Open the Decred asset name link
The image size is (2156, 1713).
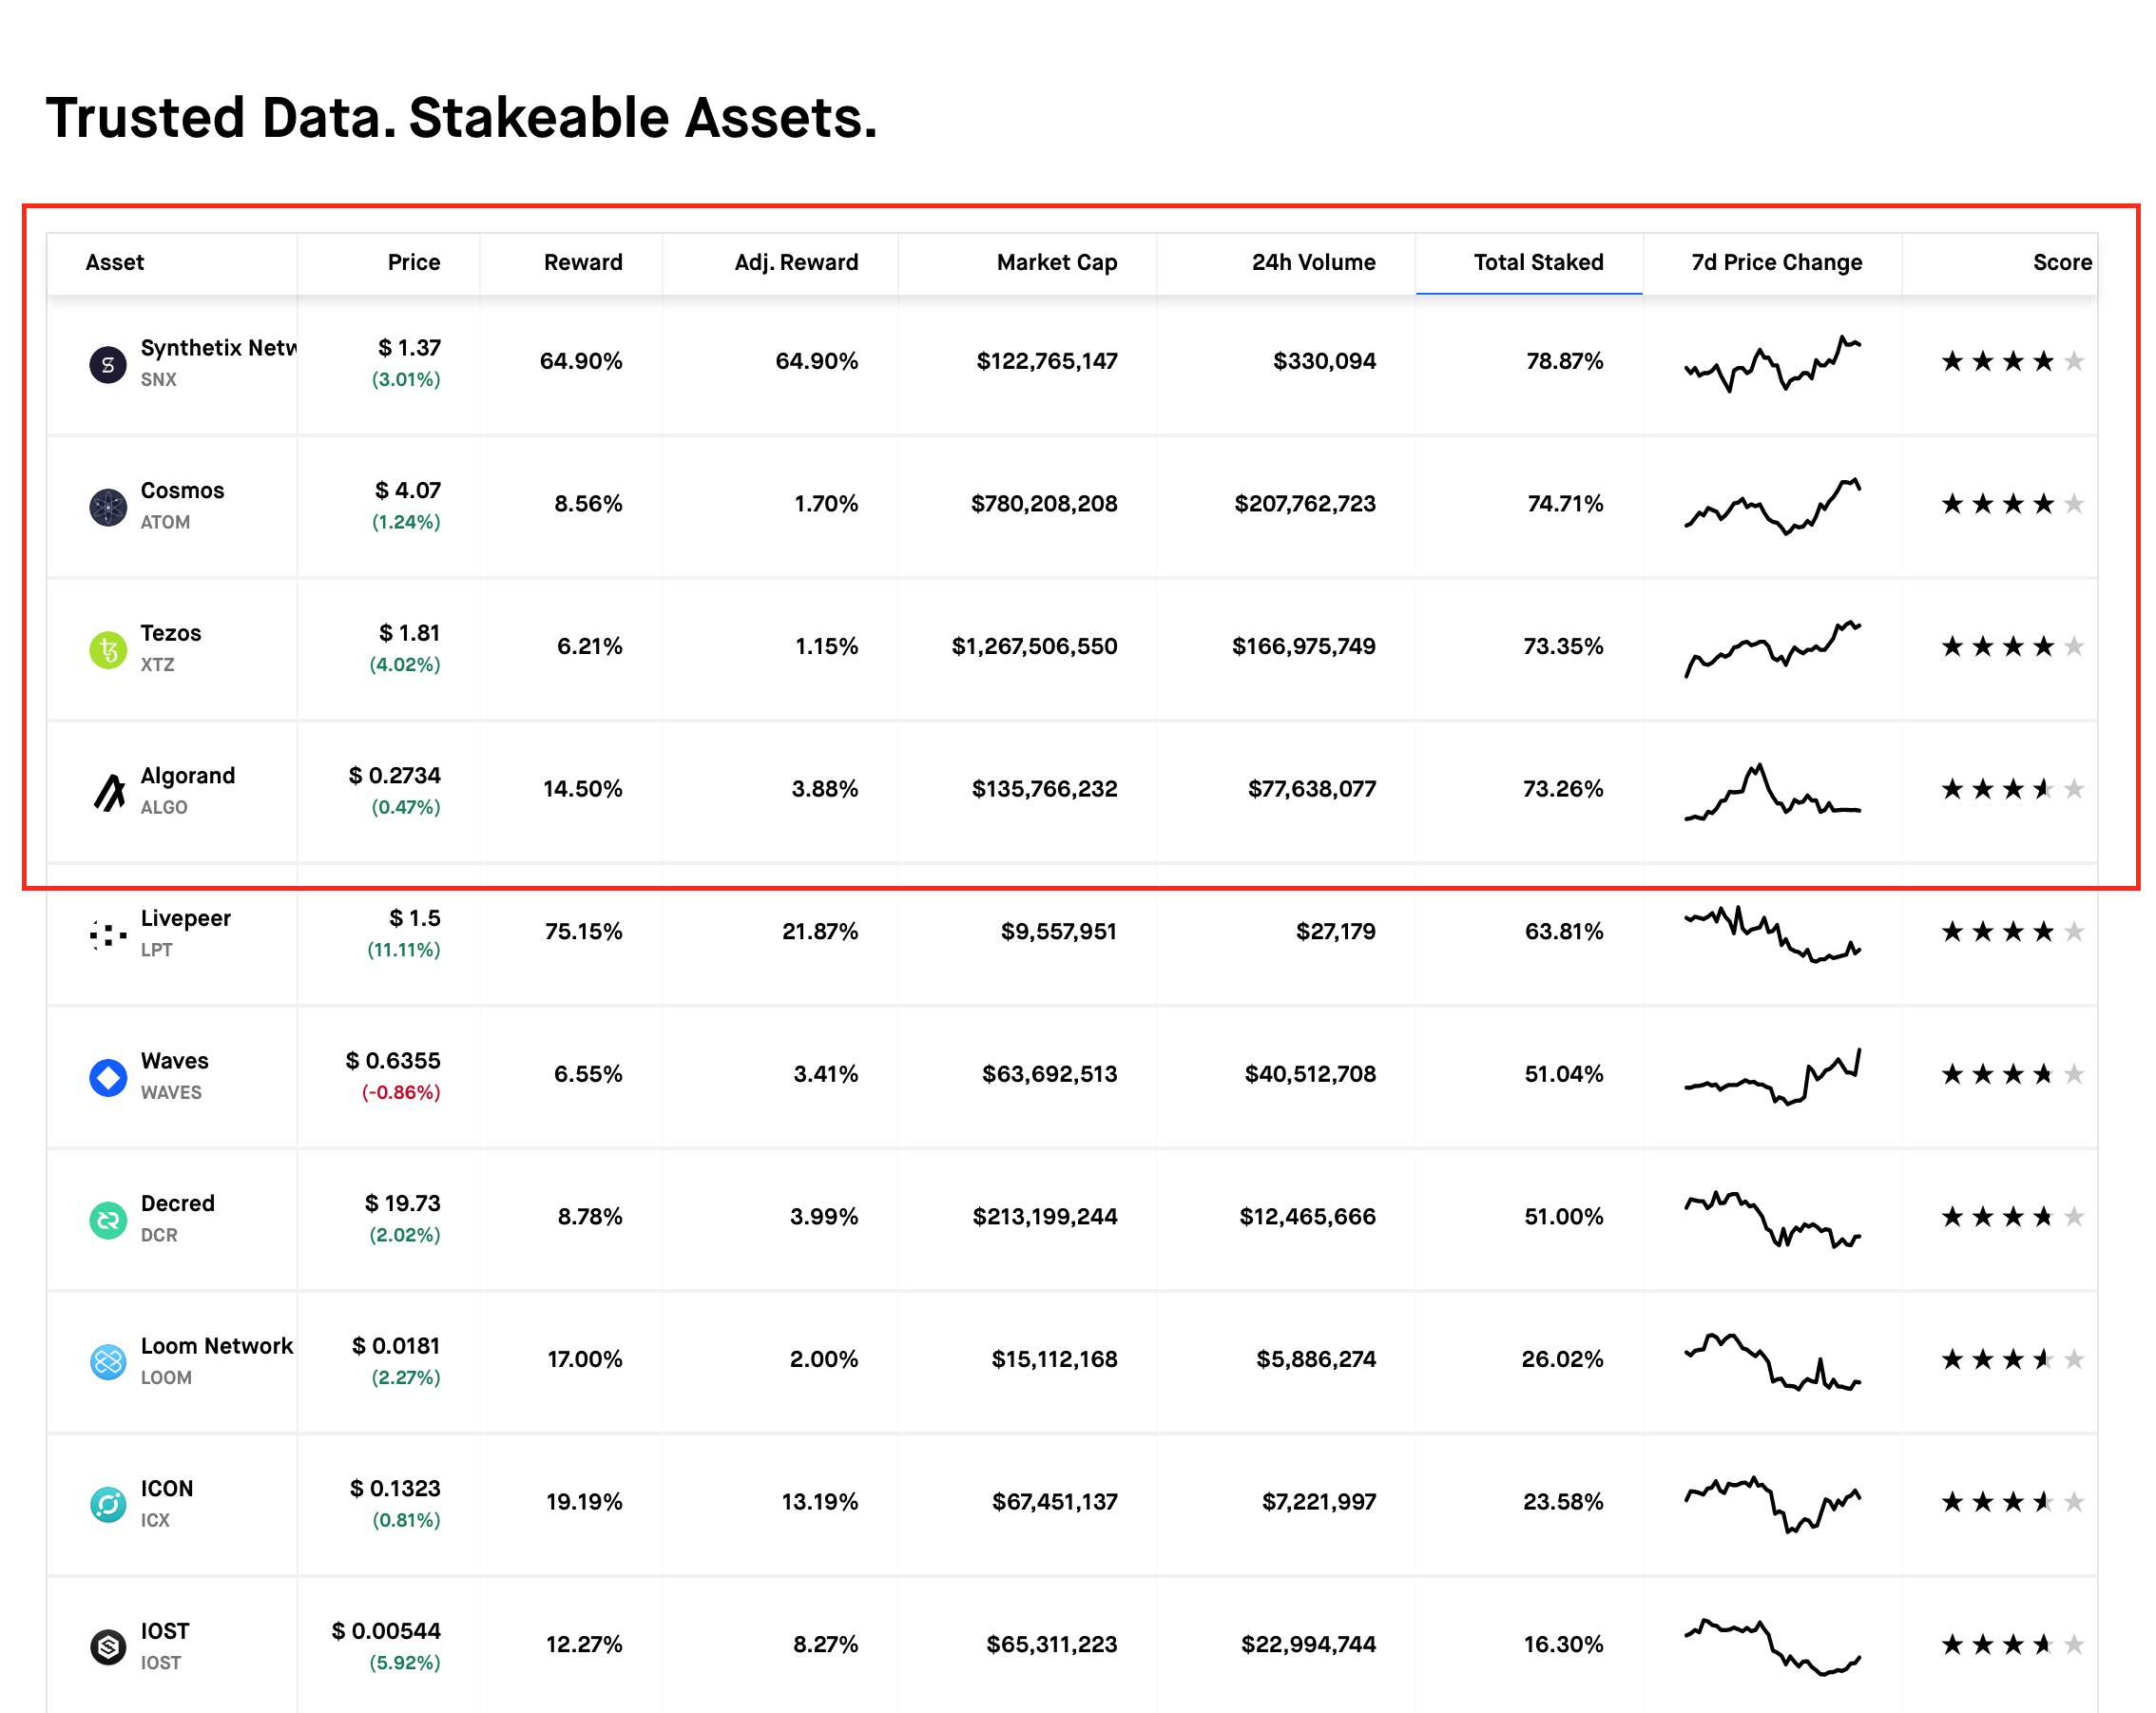[178, 1203]
